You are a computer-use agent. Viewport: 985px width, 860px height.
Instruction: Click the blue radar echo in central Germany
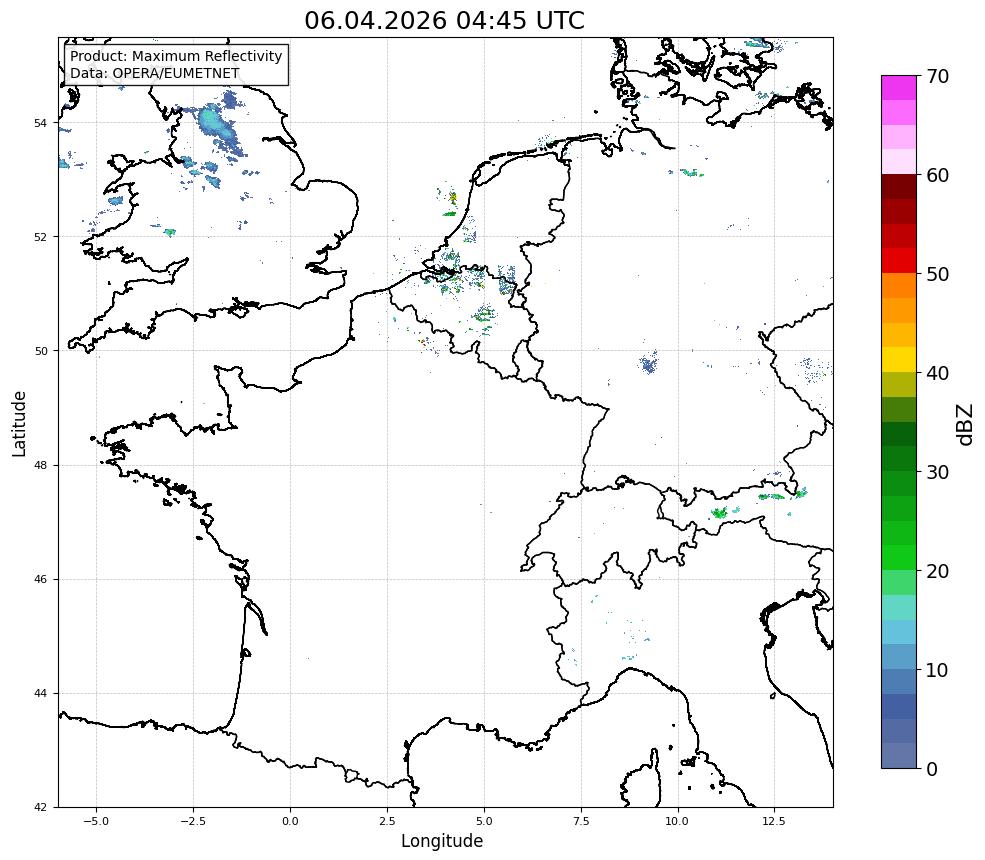point(648,363)
